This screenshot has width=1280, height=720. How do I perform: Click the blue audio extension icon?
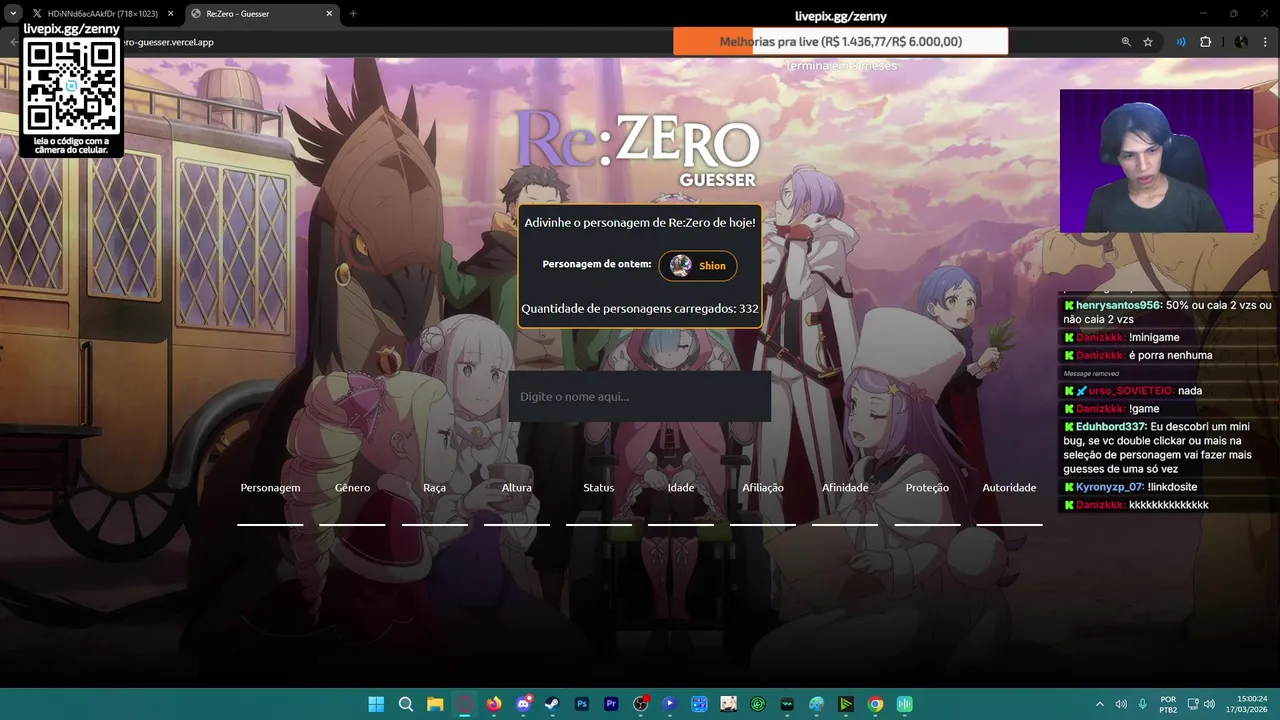coord(1181,42)
